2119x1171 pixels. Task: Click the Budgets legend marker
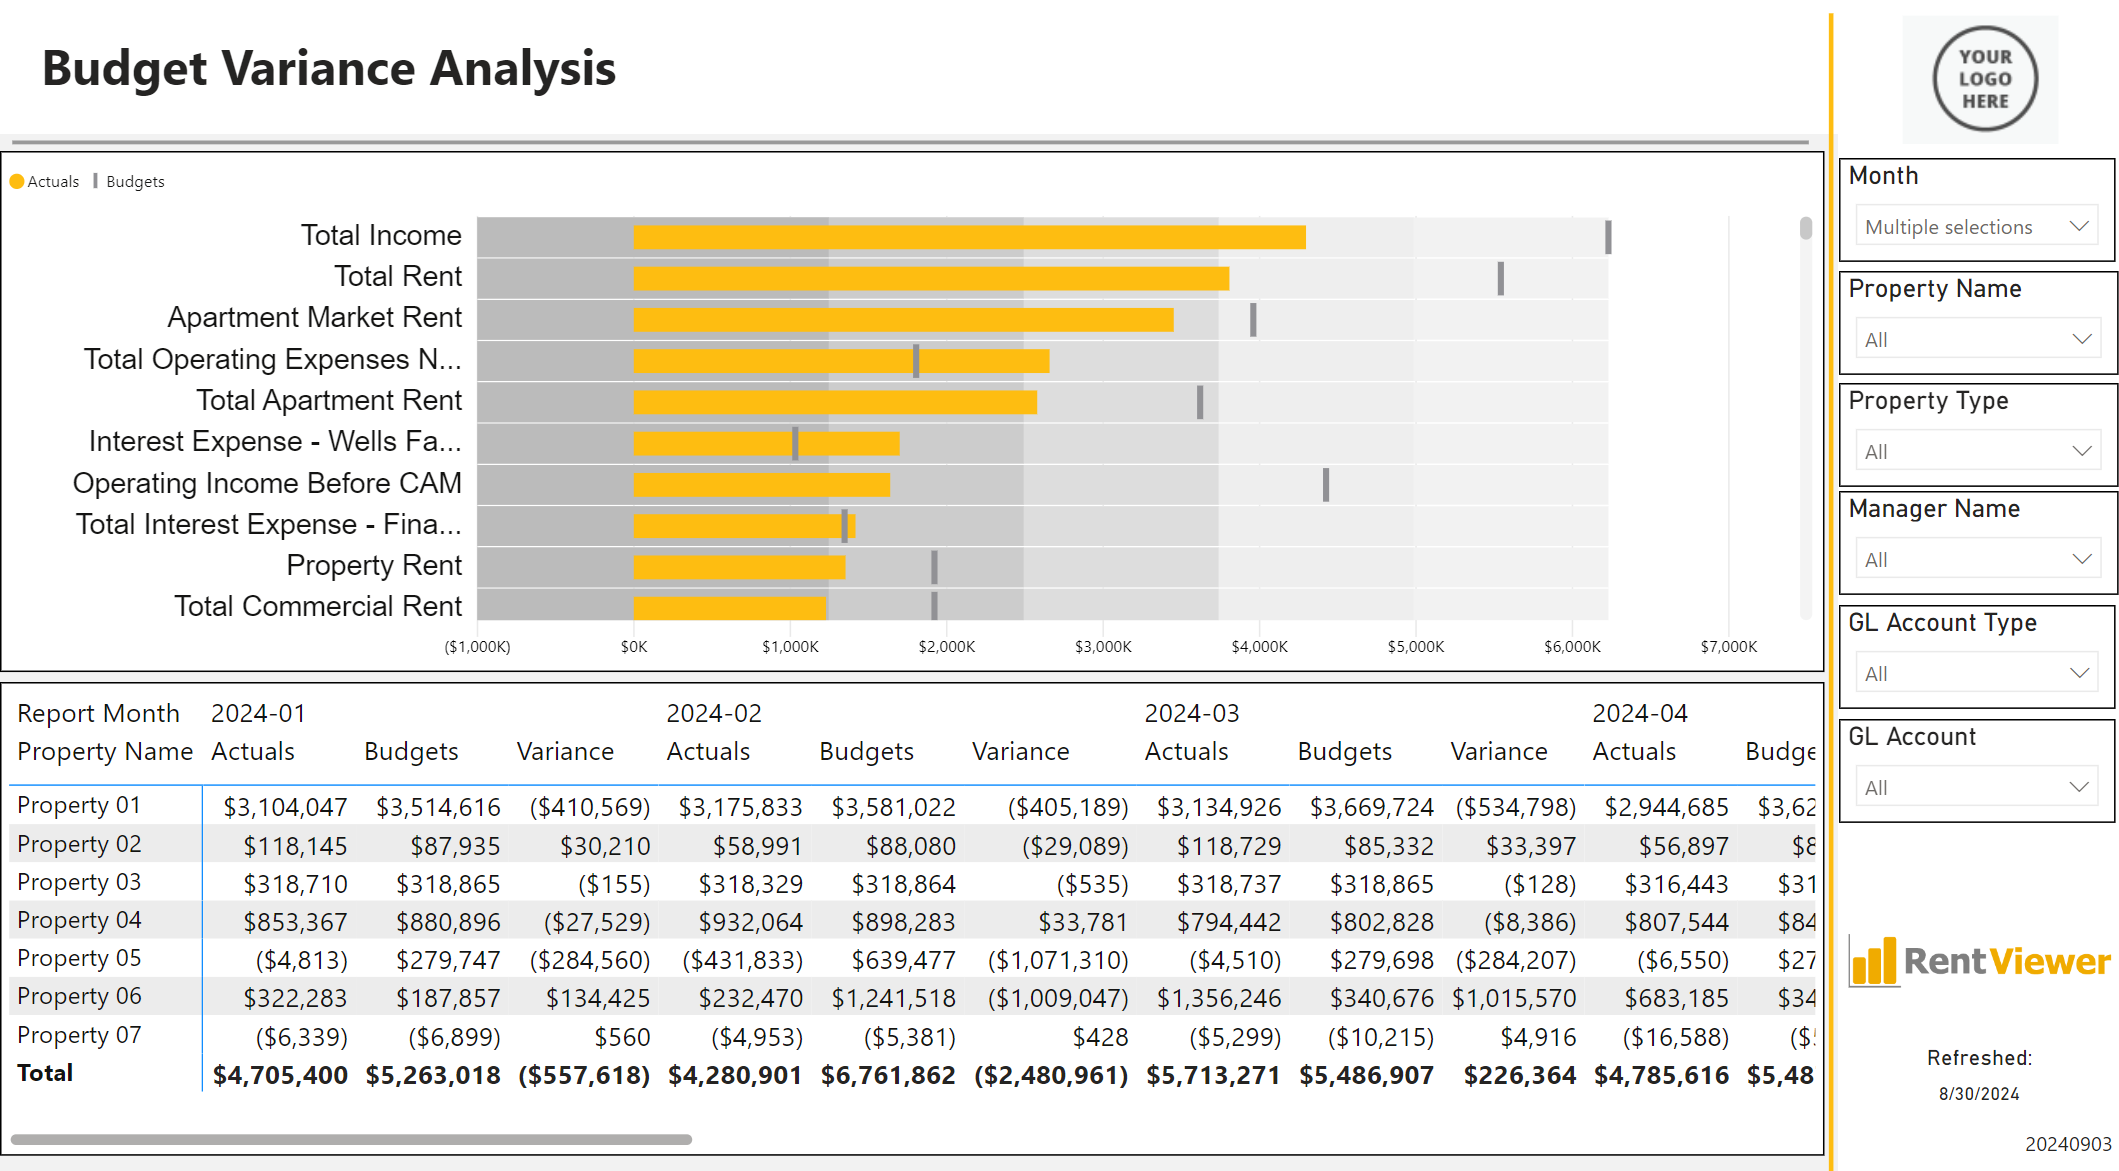(96, 181)
